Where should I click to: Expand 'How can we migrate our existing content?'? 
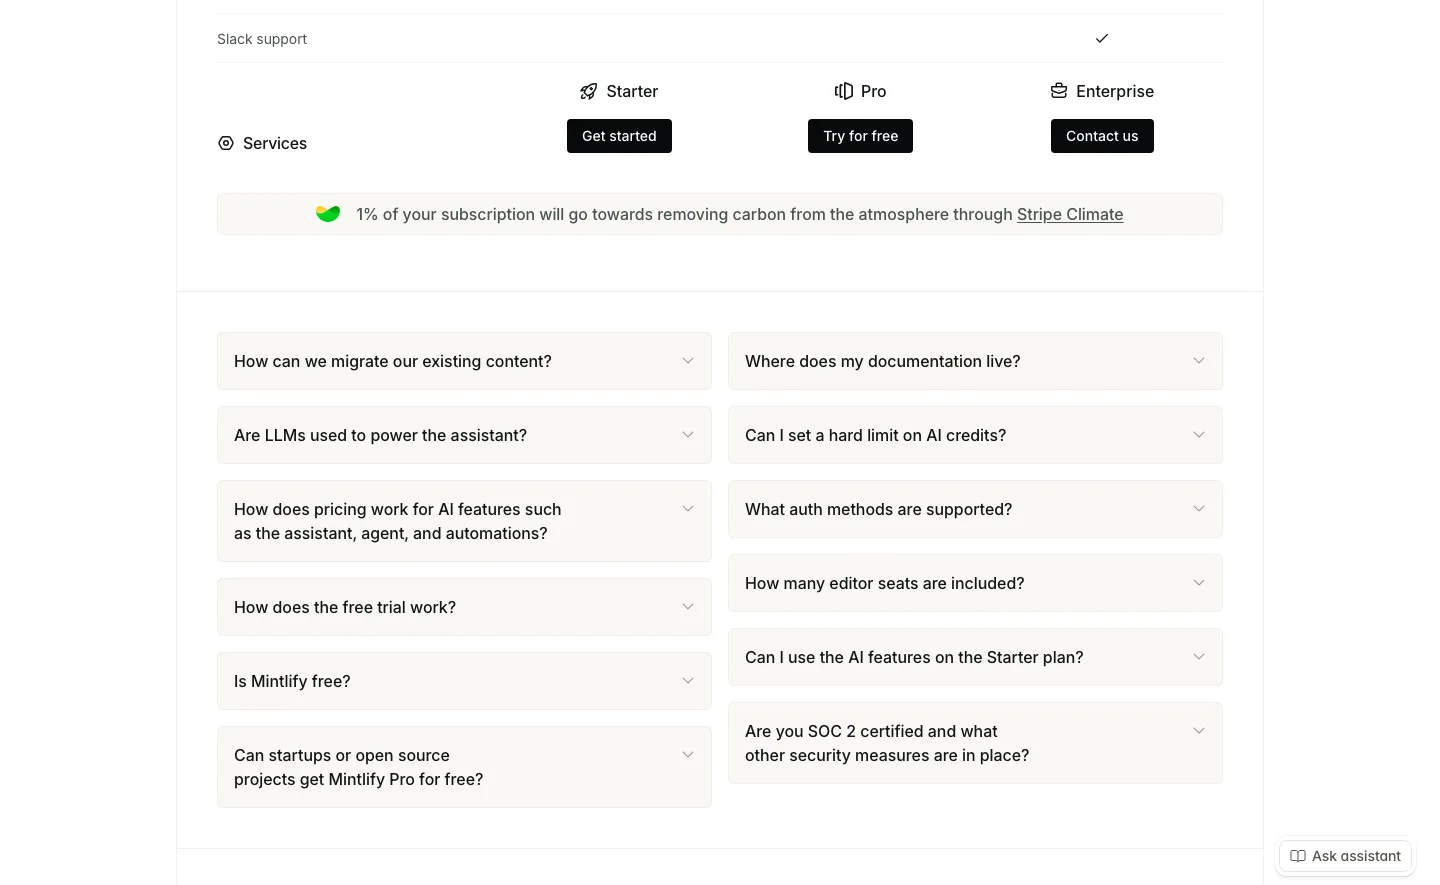(464, 361)
